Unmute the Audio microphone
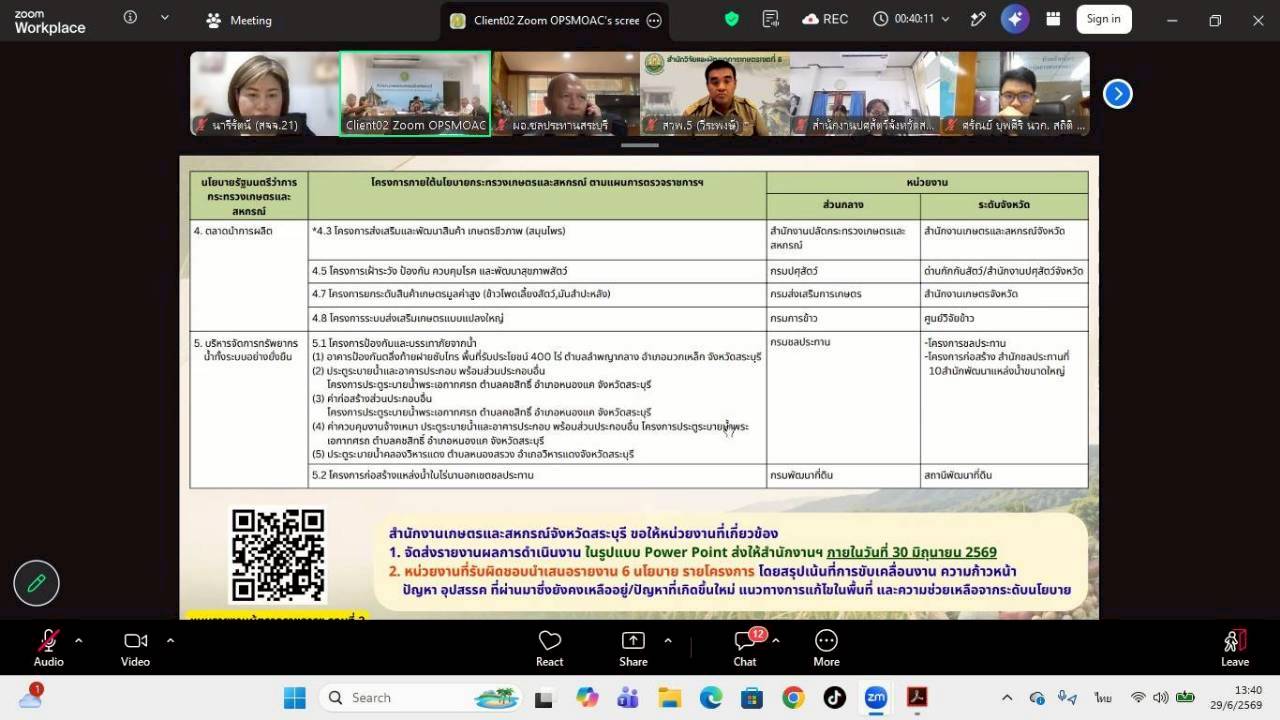The width and height of the screenshot is (1280, 720). 48,647
